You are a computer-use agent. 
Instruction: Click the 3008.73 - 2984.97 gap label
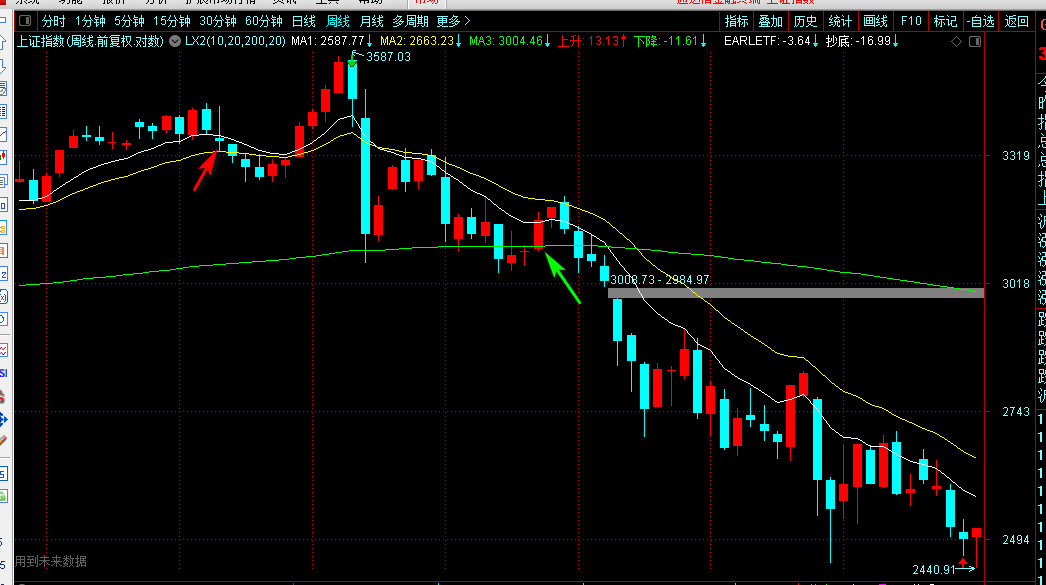click(x=660, y=279)
